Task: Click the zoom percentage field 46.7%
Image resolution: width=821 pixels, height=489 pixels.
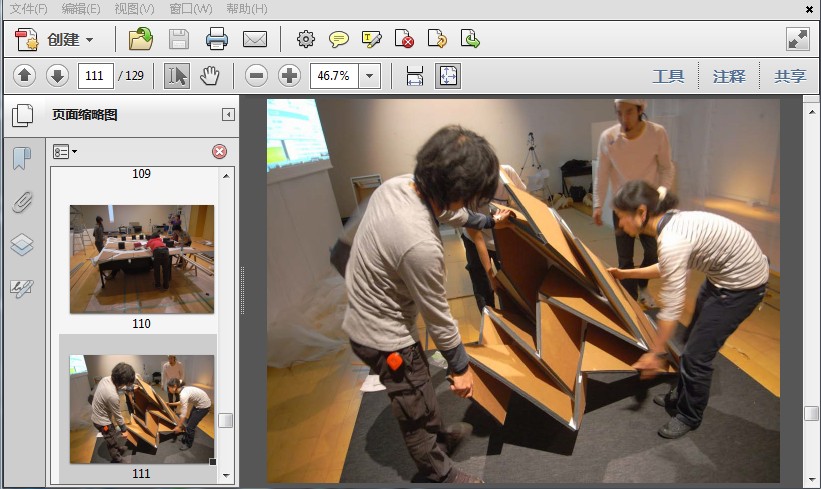Action: point(334,76)
